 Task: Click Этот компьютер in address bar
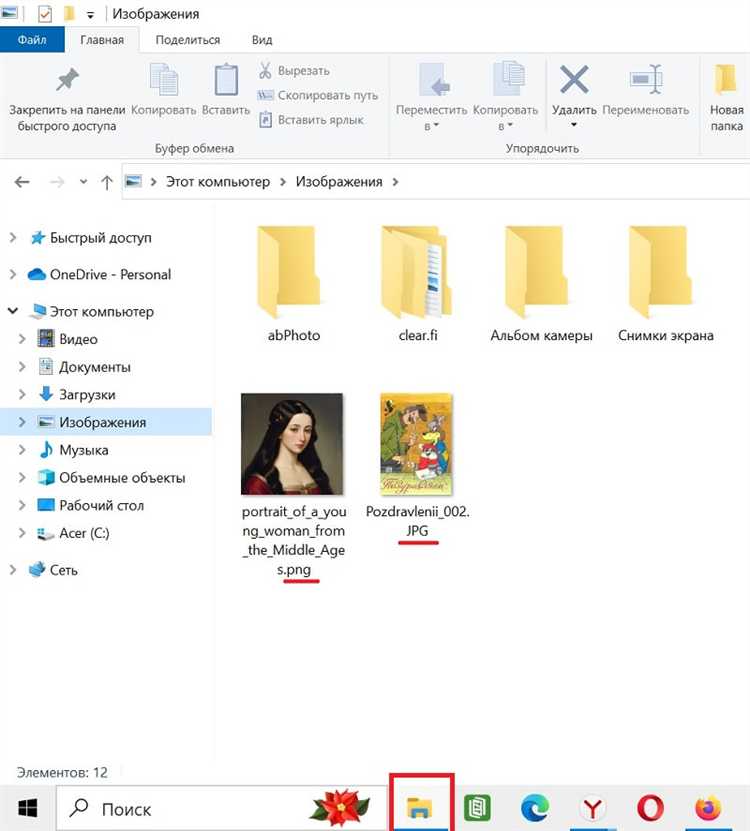pyautogui.click(x=218, y=182)
